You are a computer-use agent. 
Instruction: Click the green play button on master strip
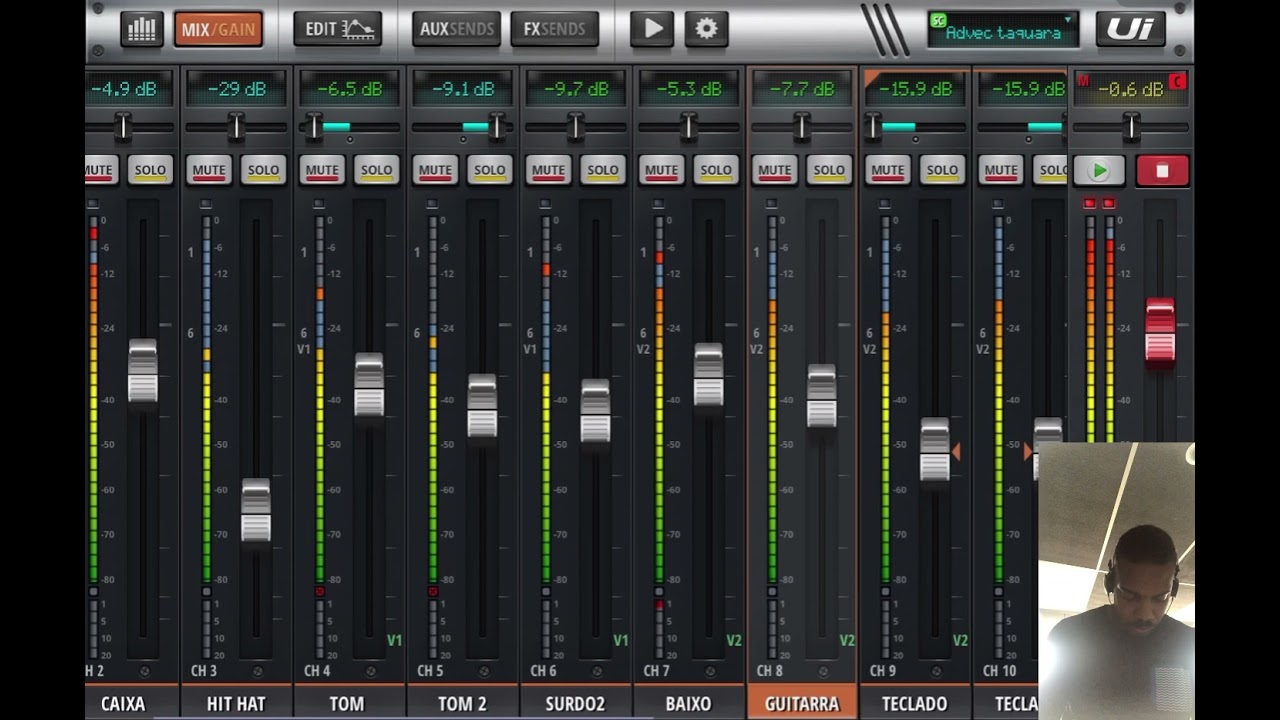tap(1099, 171)
